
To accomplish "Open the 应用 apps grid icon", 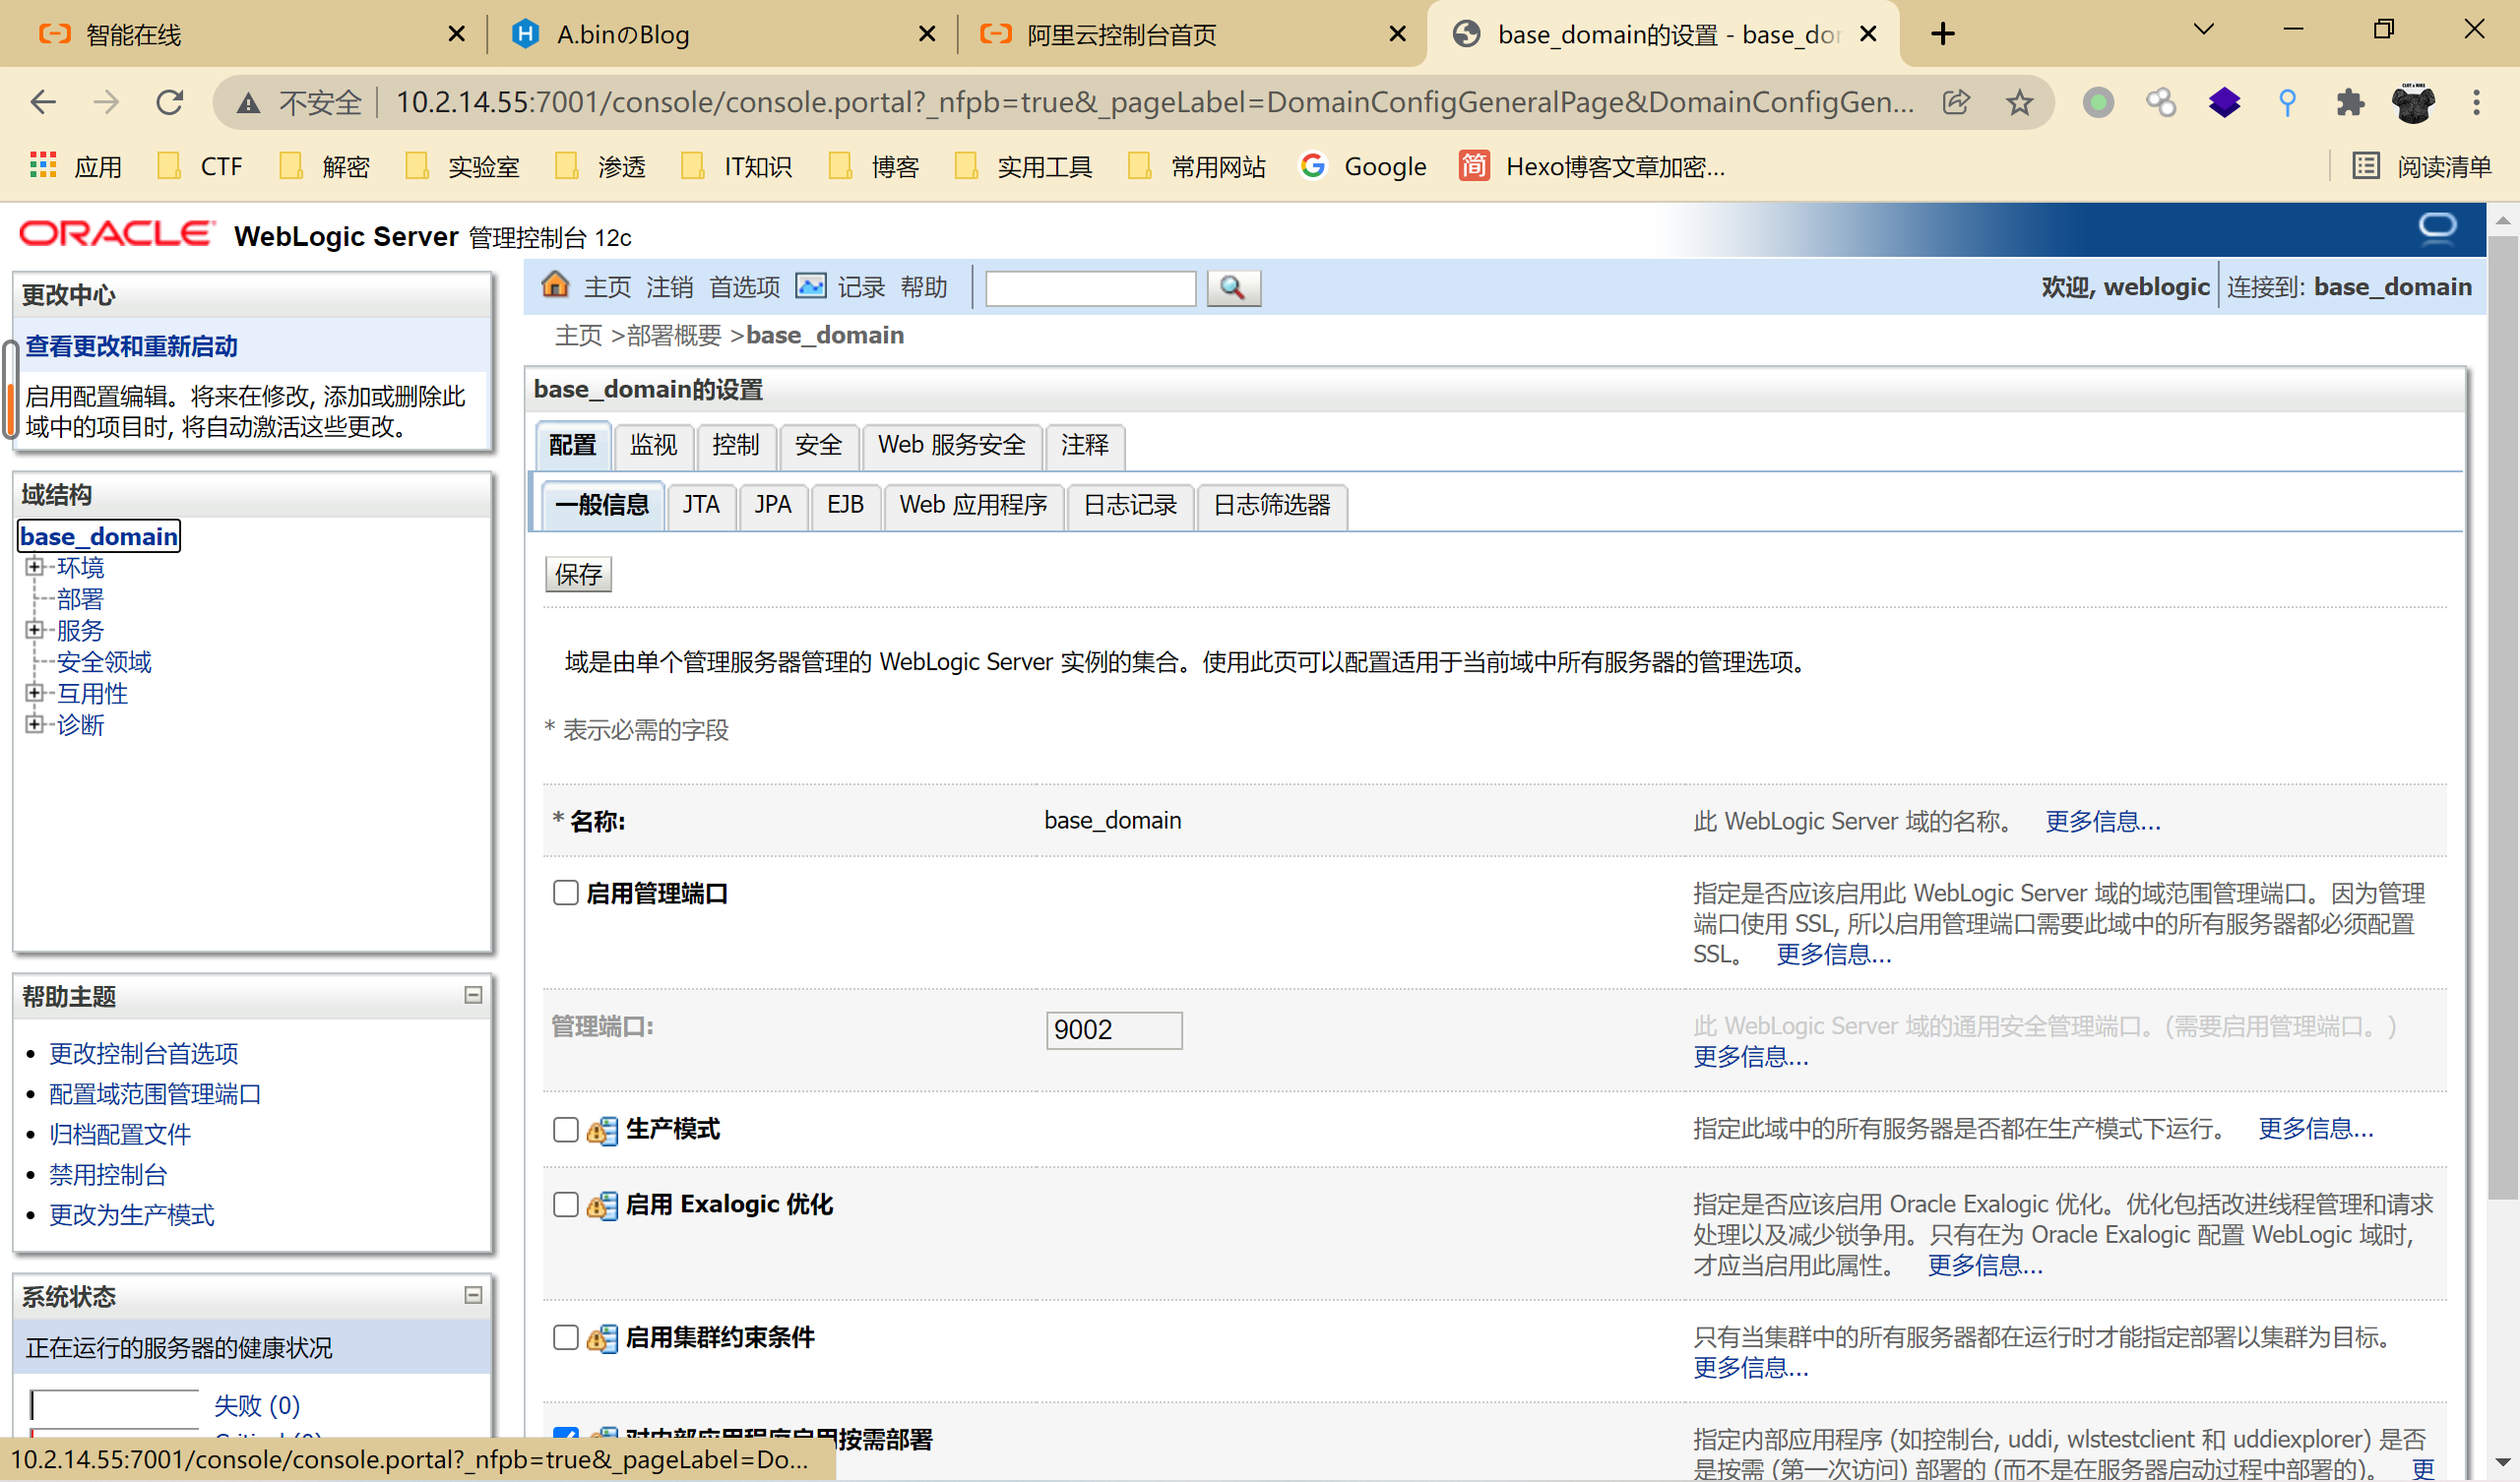I will (x=42, y=165).
